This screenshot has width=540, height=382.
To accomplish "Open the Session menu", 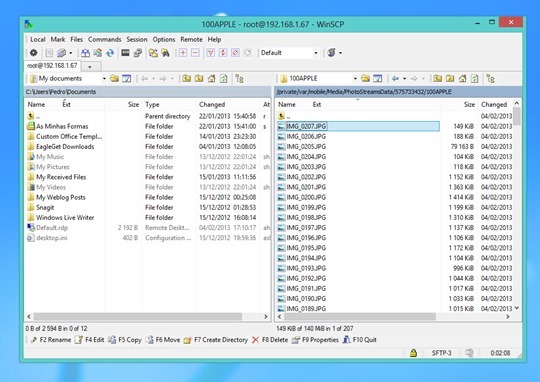I will pyautogui.click(x=137, y=39).
